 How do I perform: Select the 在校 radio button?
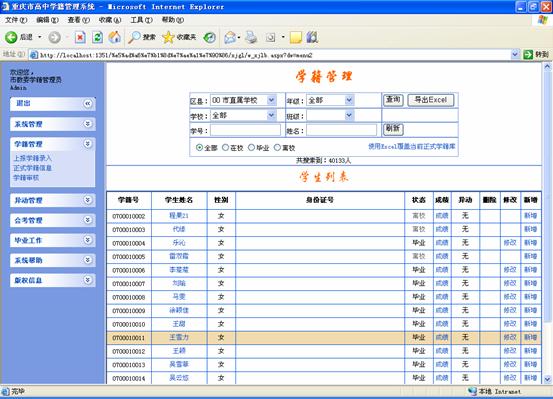point(225,148)
